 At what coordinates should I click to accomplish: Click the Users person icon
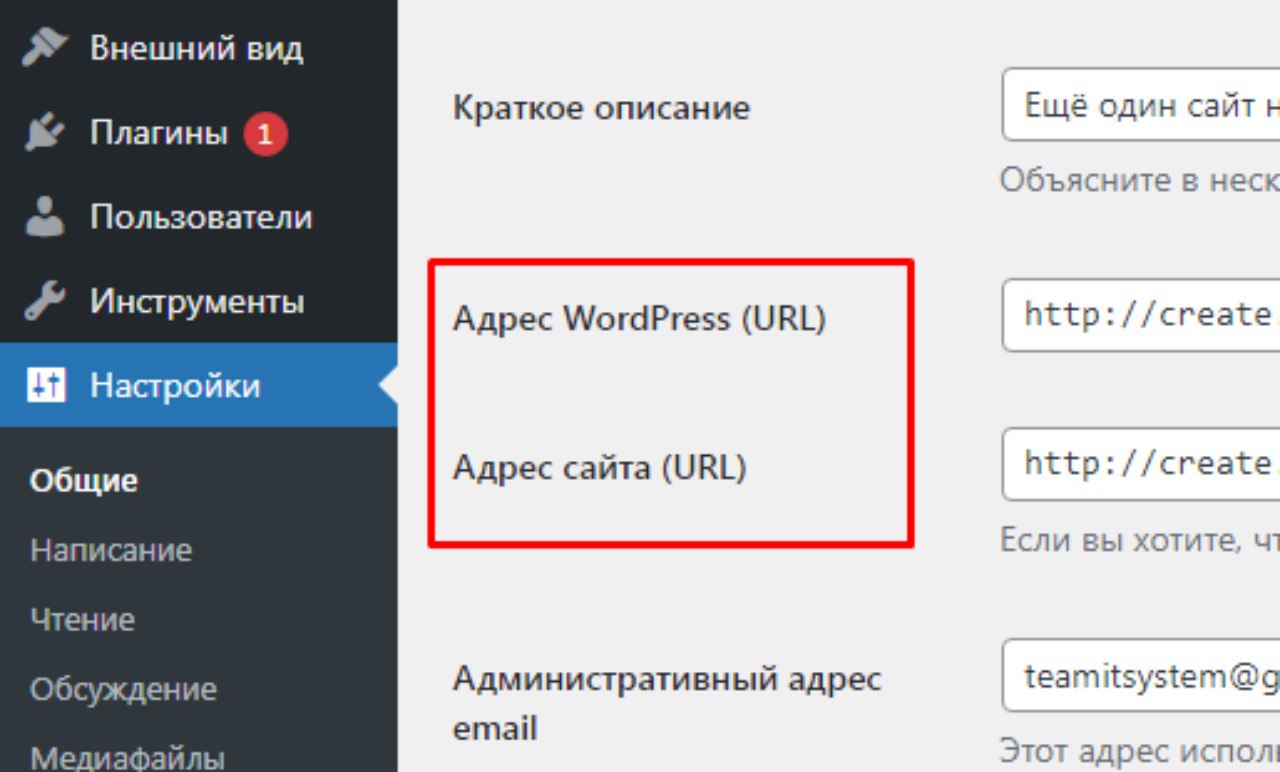45,217
